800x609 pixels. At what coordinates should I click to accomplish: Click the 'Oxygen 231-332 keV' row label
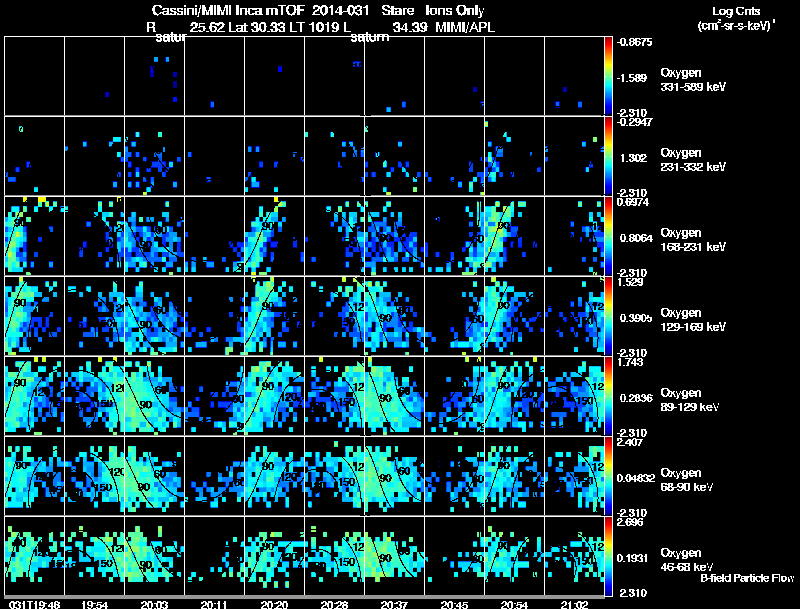coord(693,160)
